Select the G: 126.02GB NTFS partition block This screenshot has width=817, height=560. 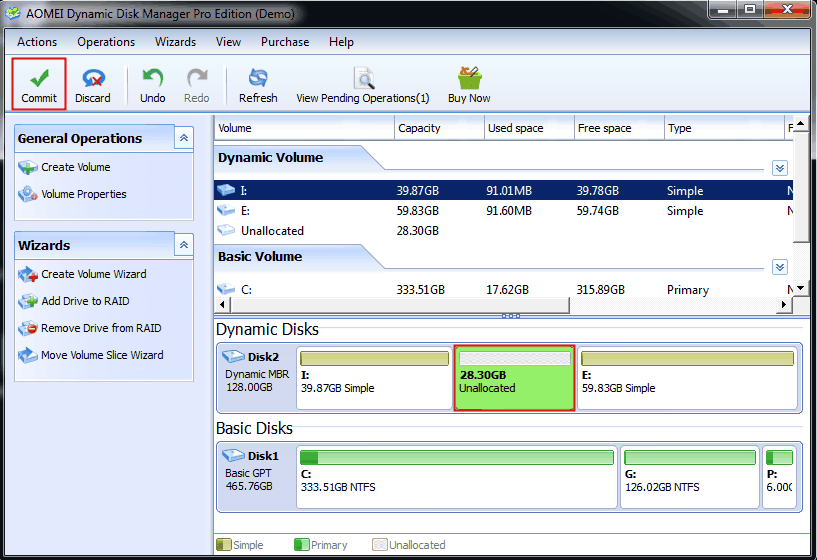690,477
